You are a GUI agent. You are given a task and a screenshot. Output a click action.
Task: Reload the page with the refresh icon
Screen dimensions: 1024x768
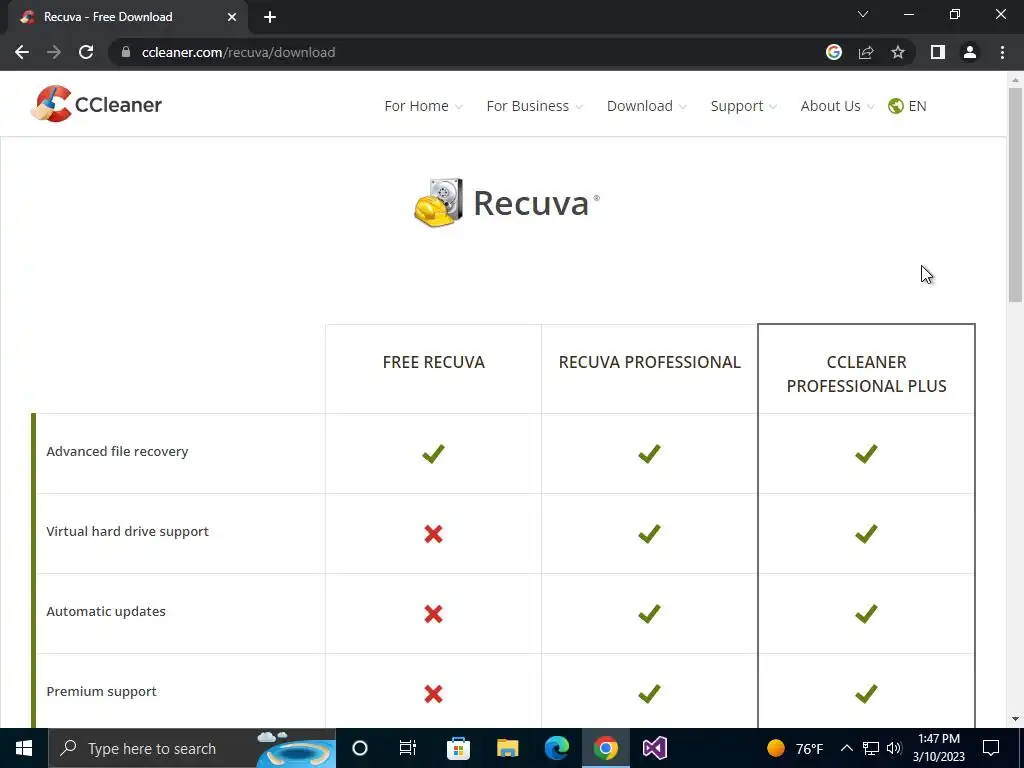86,52
